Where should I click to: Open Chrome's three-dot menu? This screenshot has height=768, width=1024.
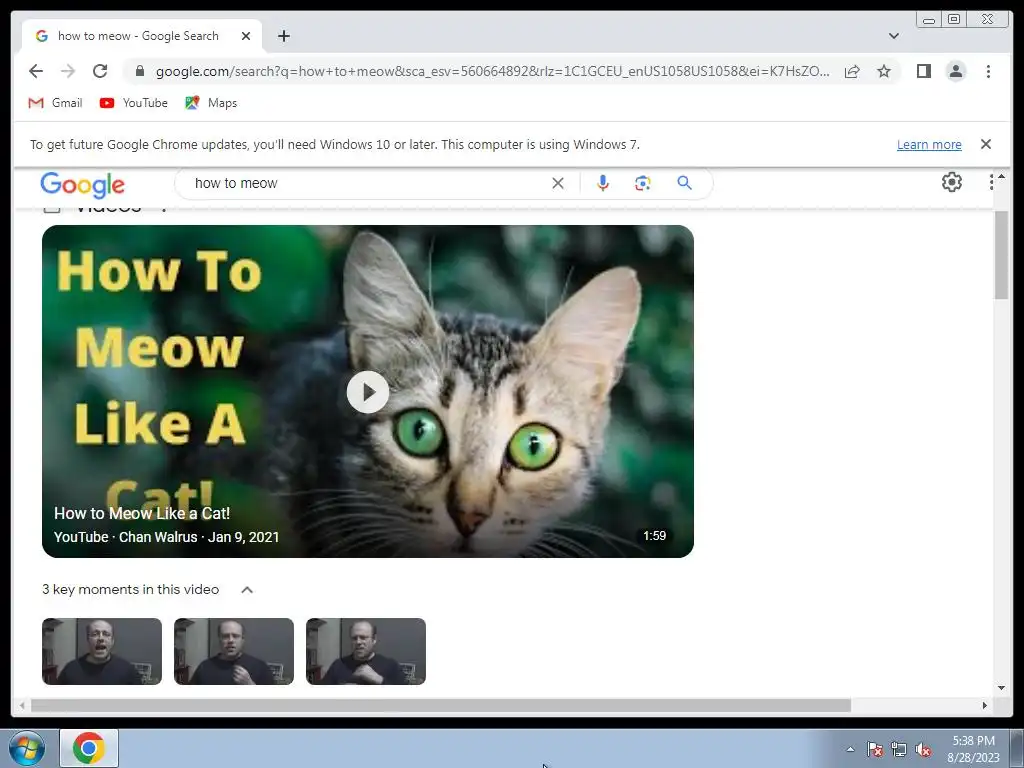click(988, 71)
